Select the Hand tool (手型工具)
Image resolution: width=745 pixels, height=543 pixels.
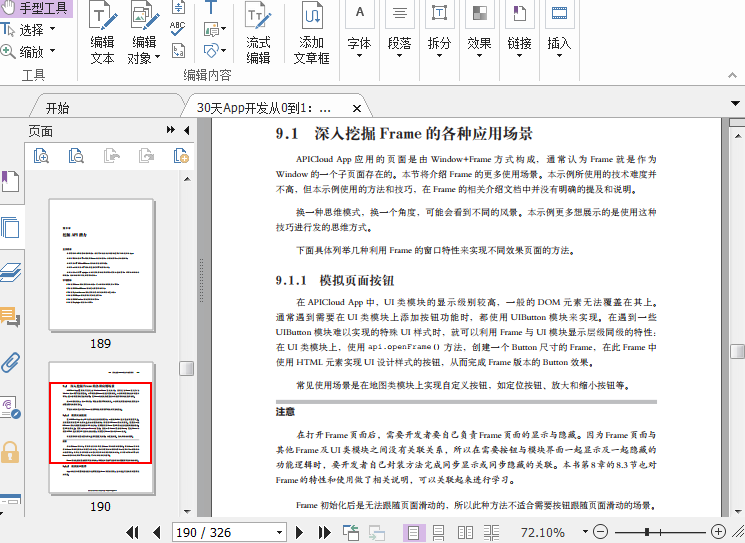(x=37, y=8)
